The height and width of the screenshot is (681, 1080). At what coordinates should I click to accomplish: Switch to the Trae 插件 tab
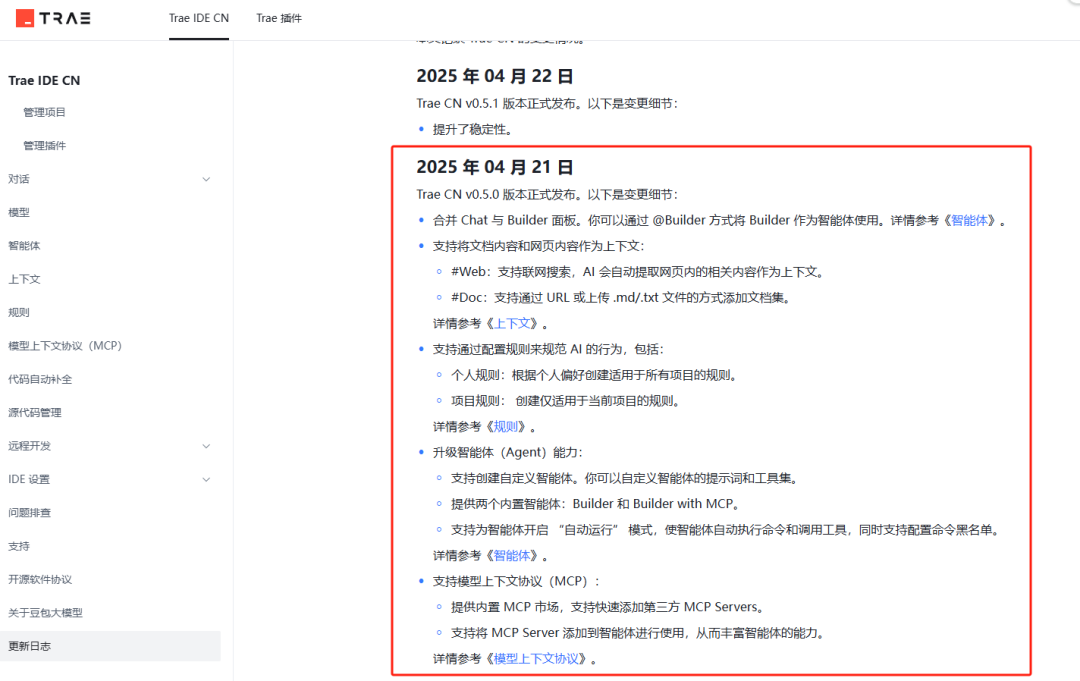click(x=279, y=18)
